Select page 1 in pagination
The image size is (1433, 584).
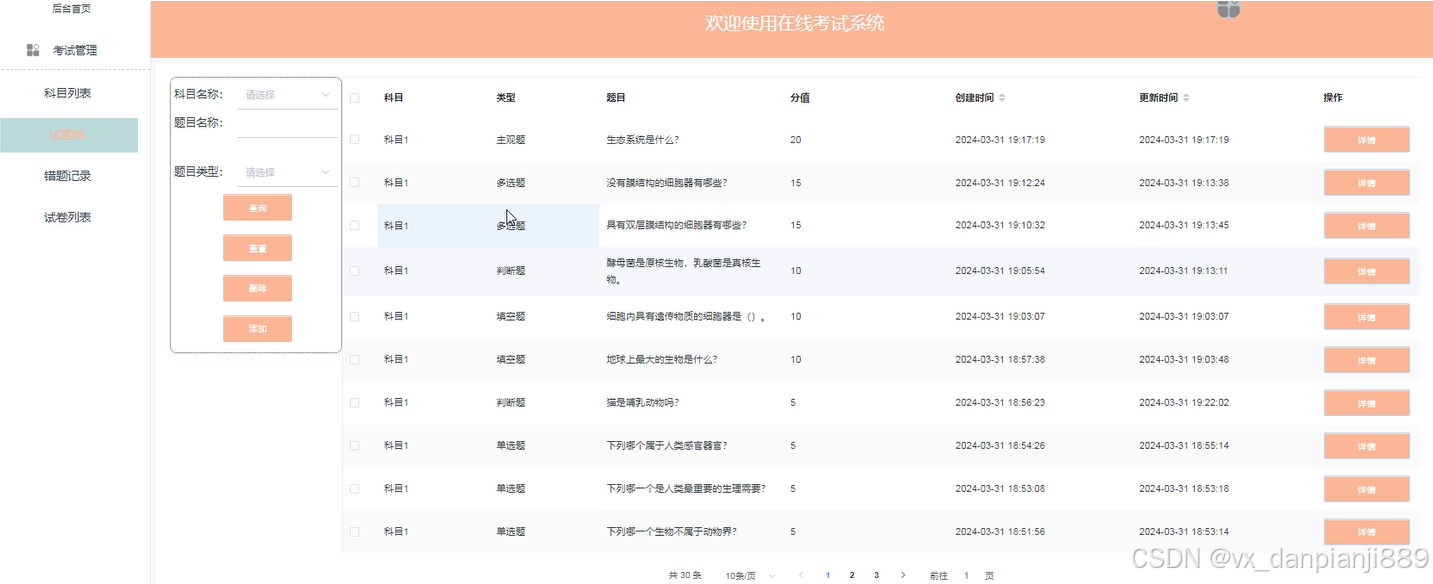point(827,576)
